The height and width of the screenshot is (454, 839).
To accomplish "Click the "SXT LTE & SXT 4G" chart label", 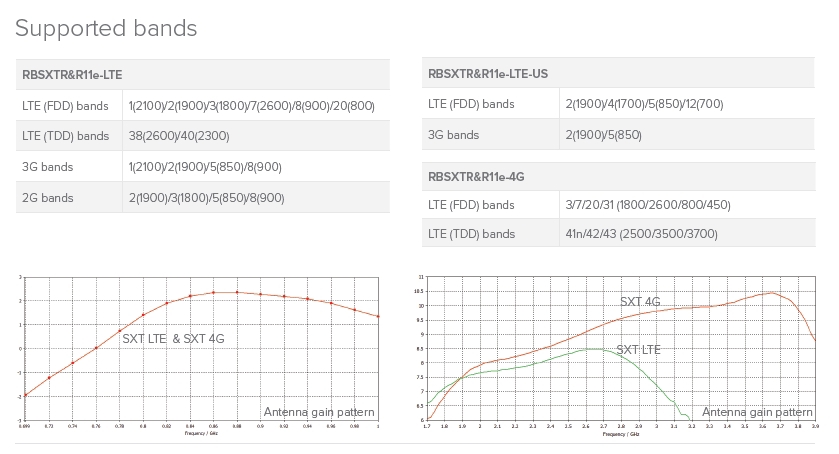I will coord(173,339).
